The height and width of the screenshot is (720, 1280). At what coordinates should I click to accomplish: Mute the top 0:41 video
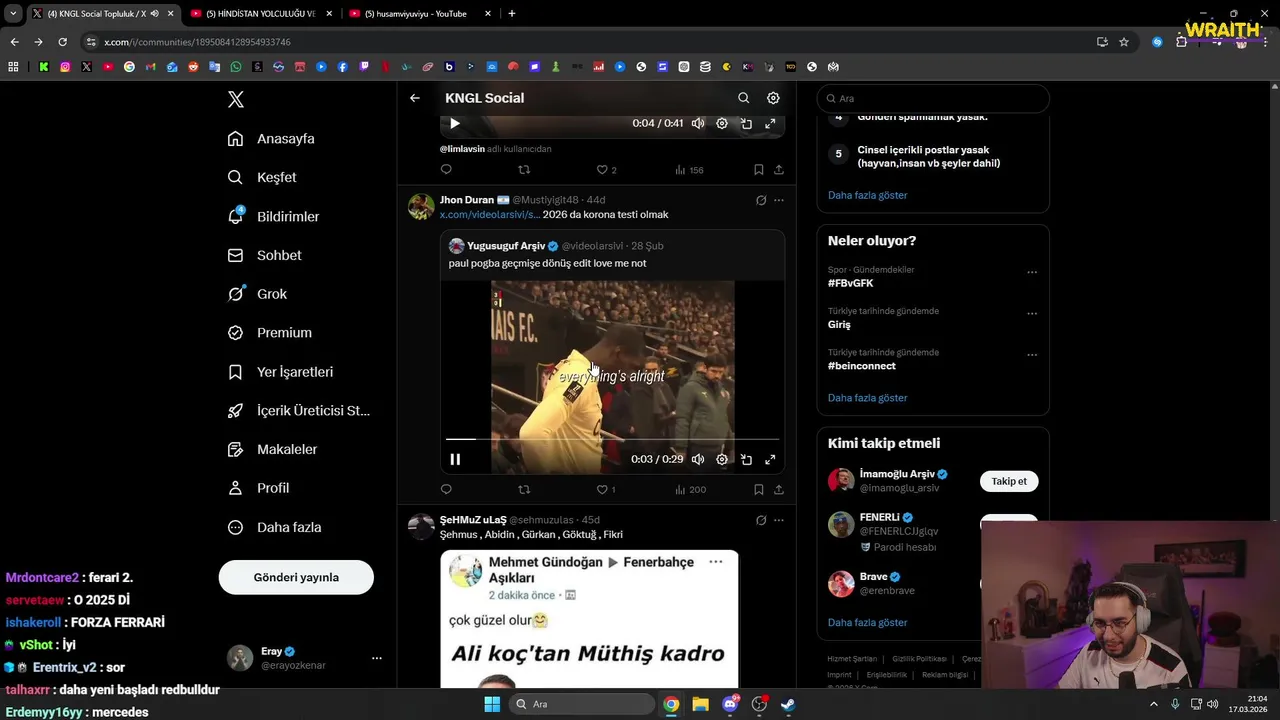point(698,124)
